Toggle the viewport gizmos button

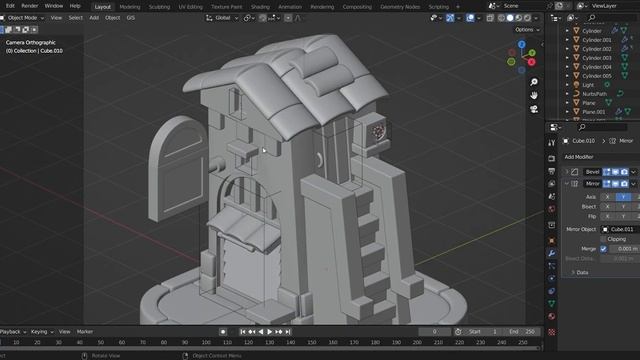click(x=450, y=18)
